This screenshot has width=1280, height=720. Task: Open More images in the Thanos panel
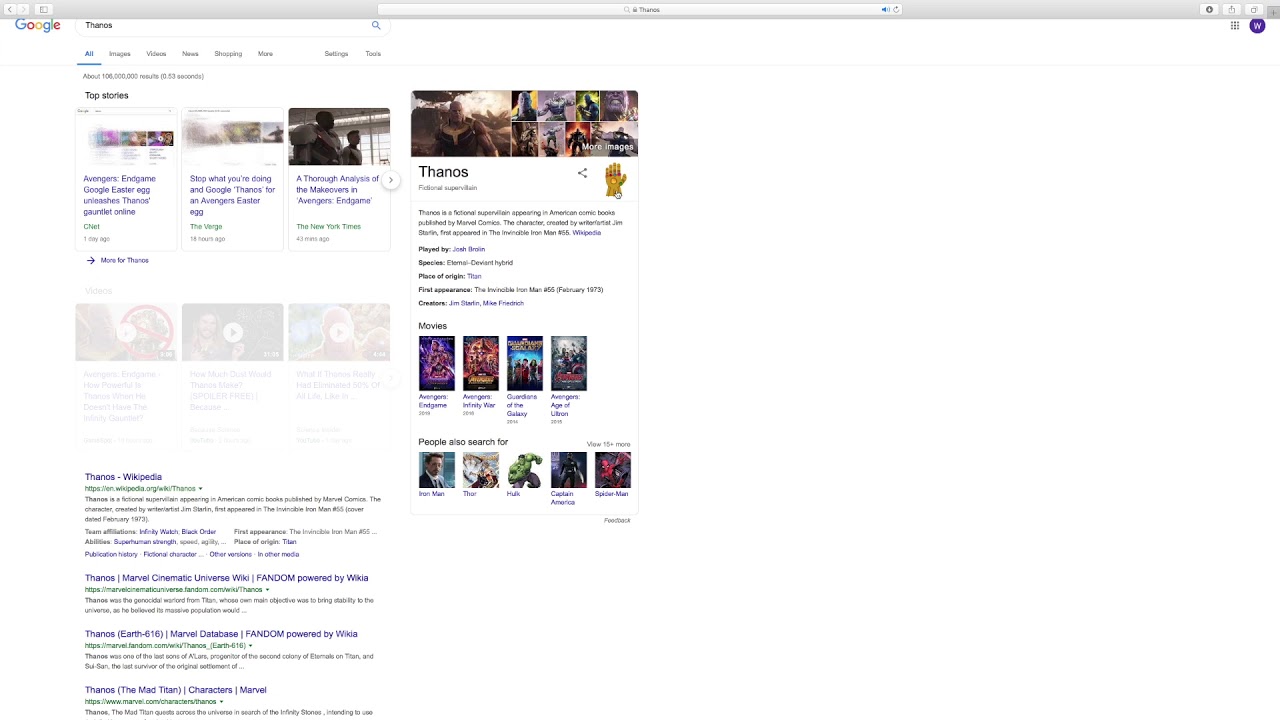click(x=607, y=147)
